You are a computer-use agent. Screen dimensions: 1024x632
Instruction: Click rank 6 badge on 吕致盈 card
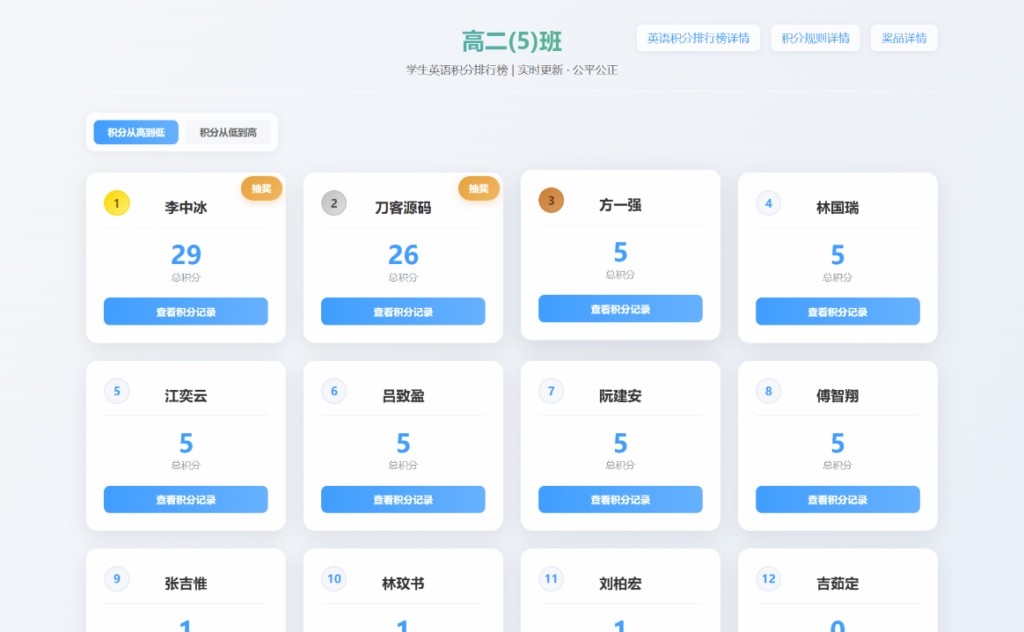[334, 391]
